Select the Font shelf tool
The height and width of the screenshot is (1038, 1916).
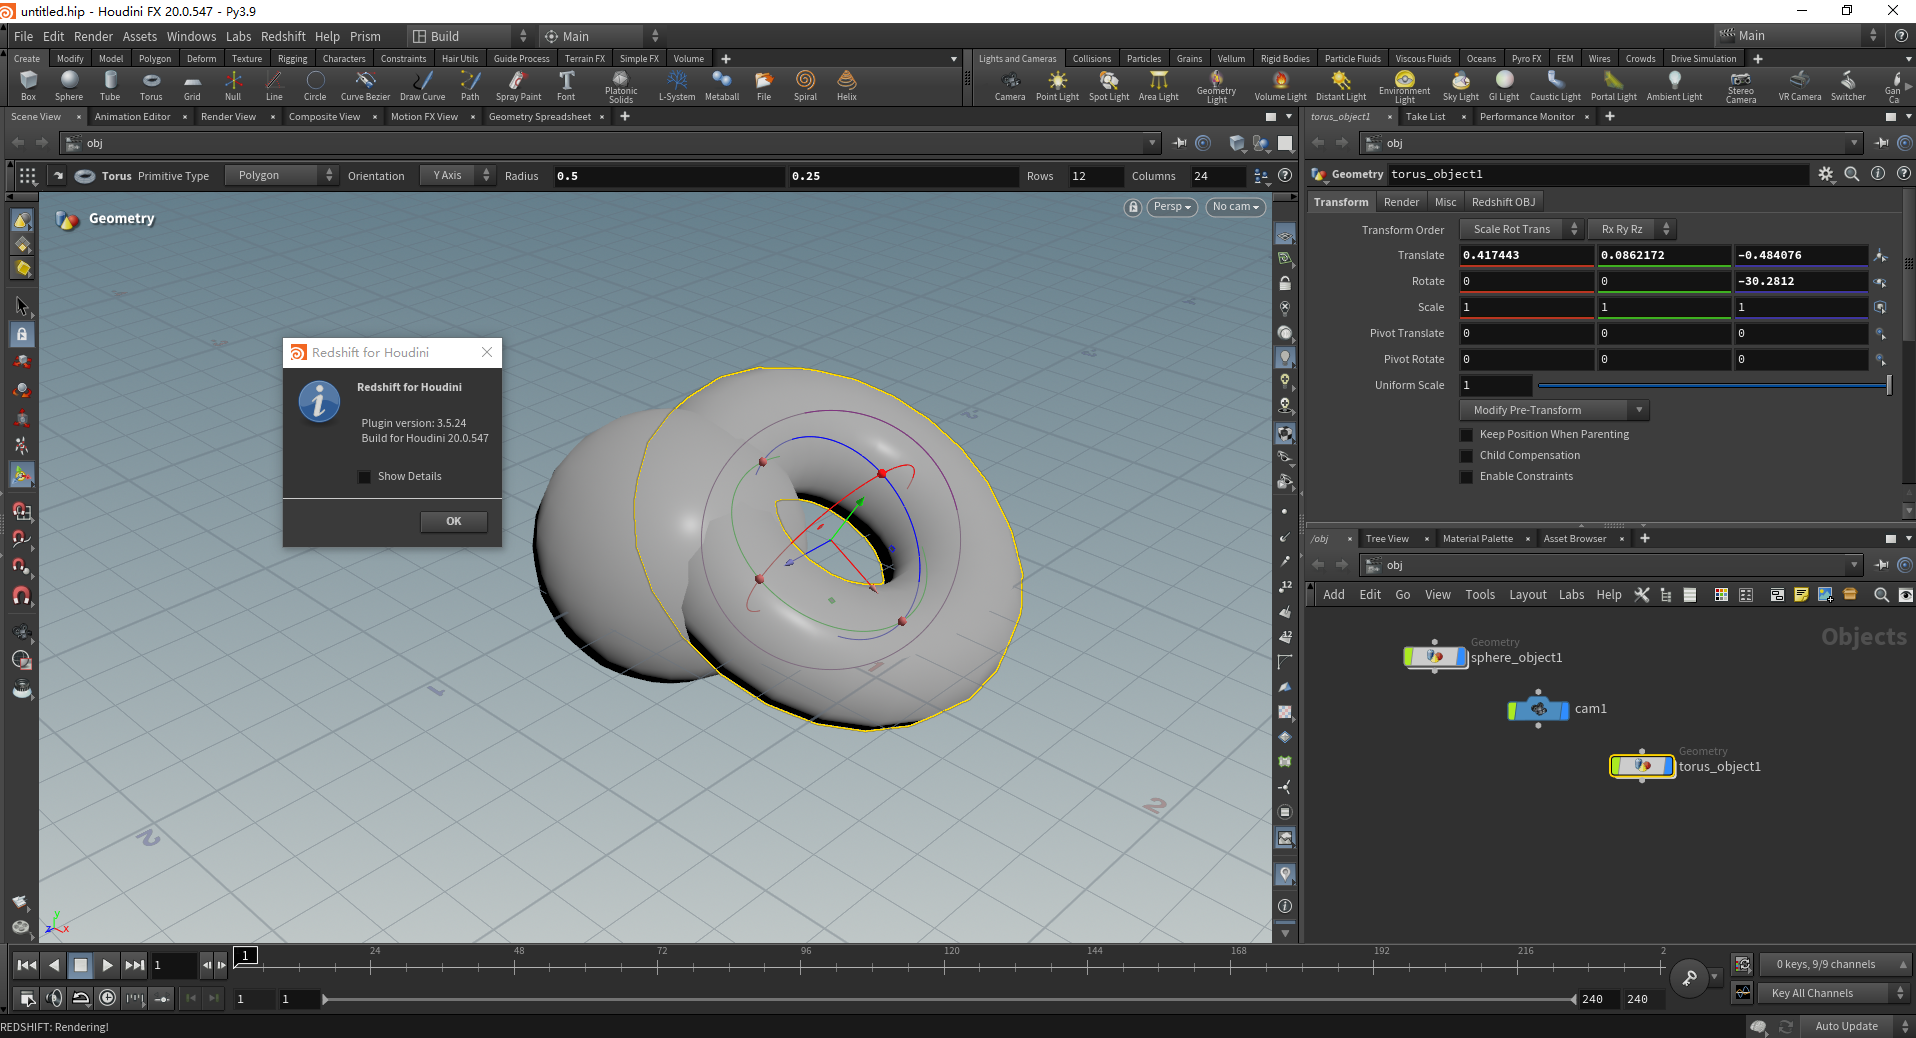point(566,85)
